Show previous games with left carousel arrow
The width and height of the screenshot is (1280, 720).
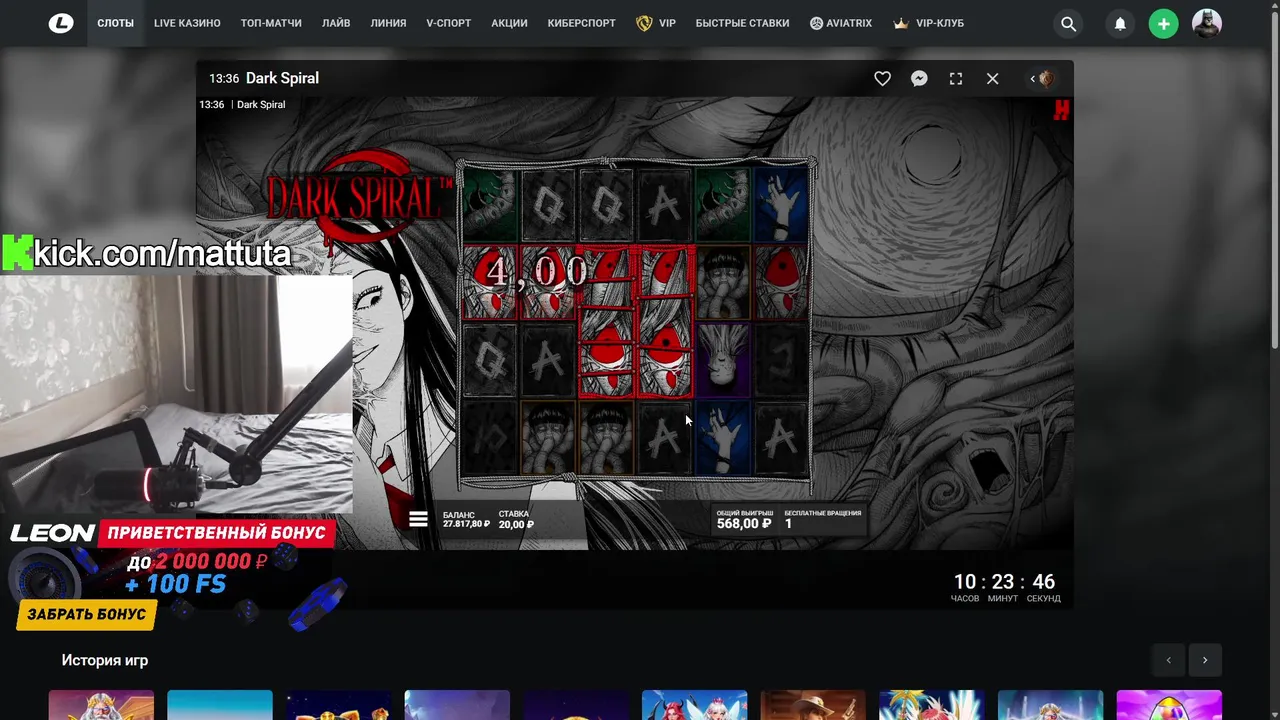tap(1168, 660)
